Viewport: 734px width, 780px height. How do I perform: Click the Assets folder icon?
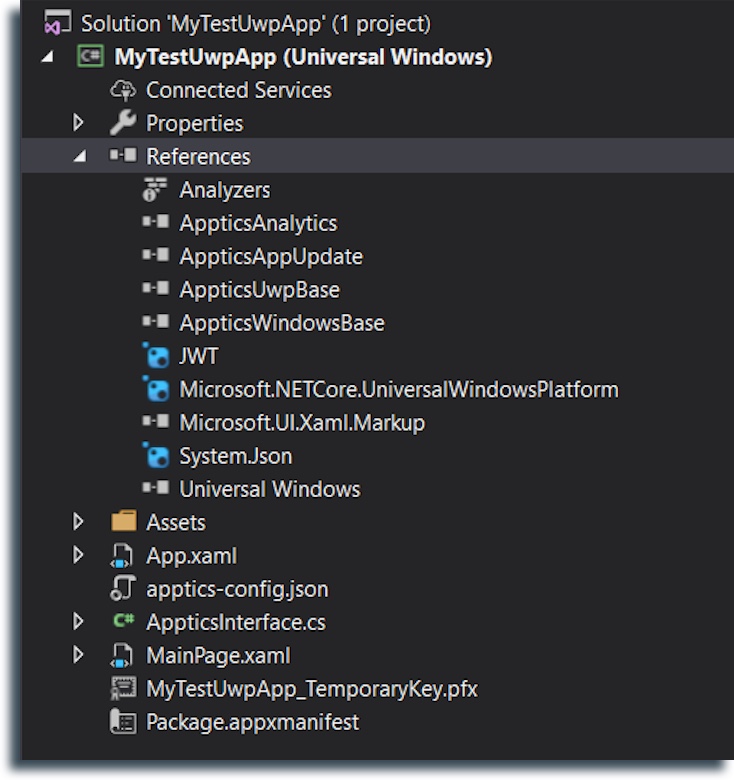[x=123, y=522]
